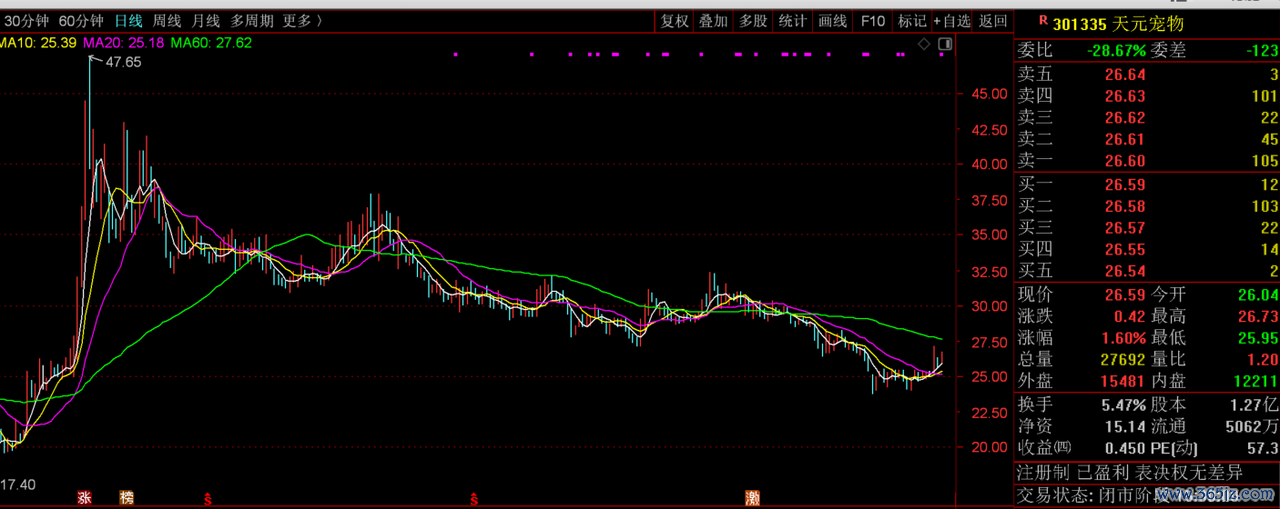Image resolution: width=1280 pixels, height=509 pixels.
Task: Add stock via +自选 button
Action: coord(952,21)
